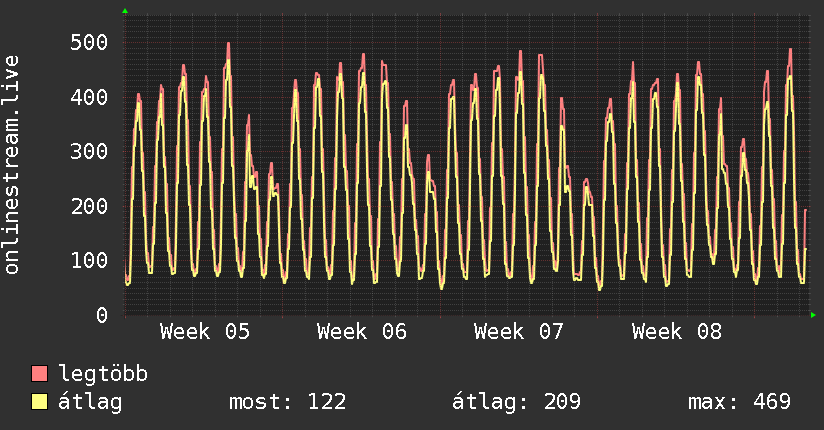The height and width of the screenshot is (430, 824).
Task: Click the 'most: 122' current value
Action: tap(287, 402)
